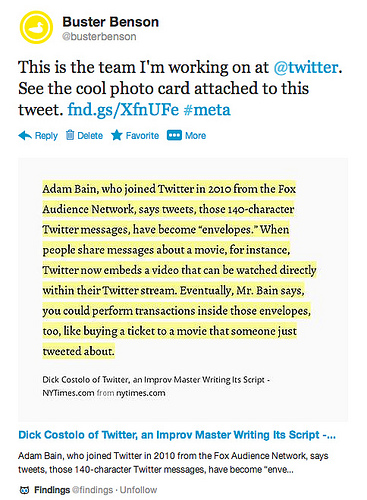Open the Dick Costolo of Twitter article title
367x500 pixels.
click(x=177, y=435)
